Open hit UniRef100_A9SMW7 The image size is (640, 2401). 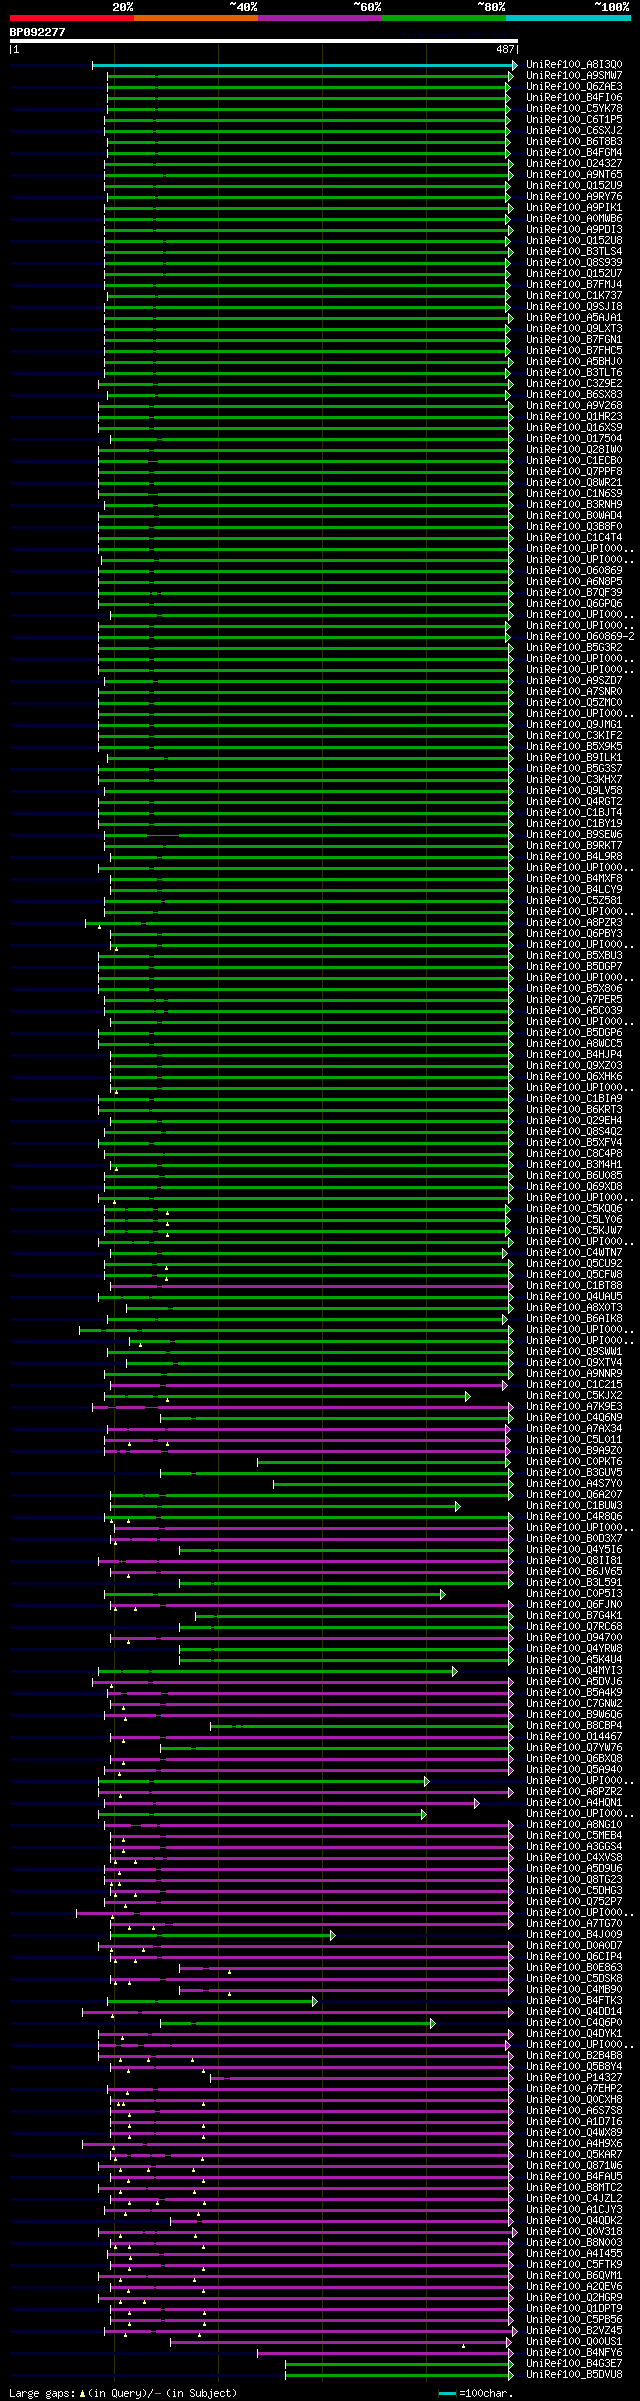pyautogui.click(x=574, y=76)
